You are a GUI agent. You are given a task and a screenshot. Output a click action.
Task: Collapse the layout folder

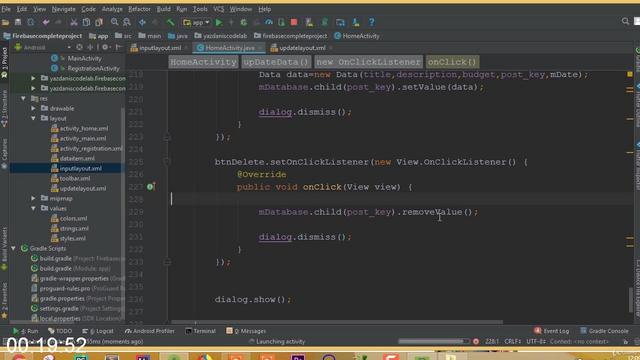tap(33, 118)
